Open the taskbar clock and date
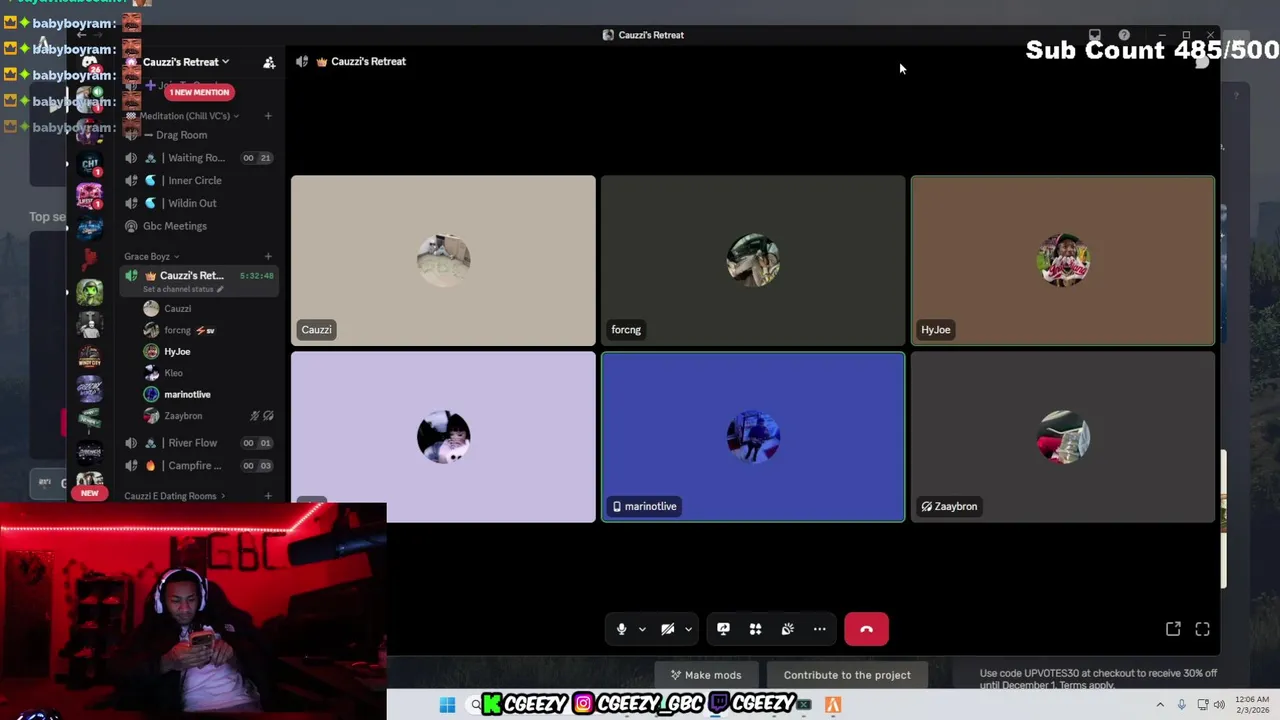 (1252, 705)
